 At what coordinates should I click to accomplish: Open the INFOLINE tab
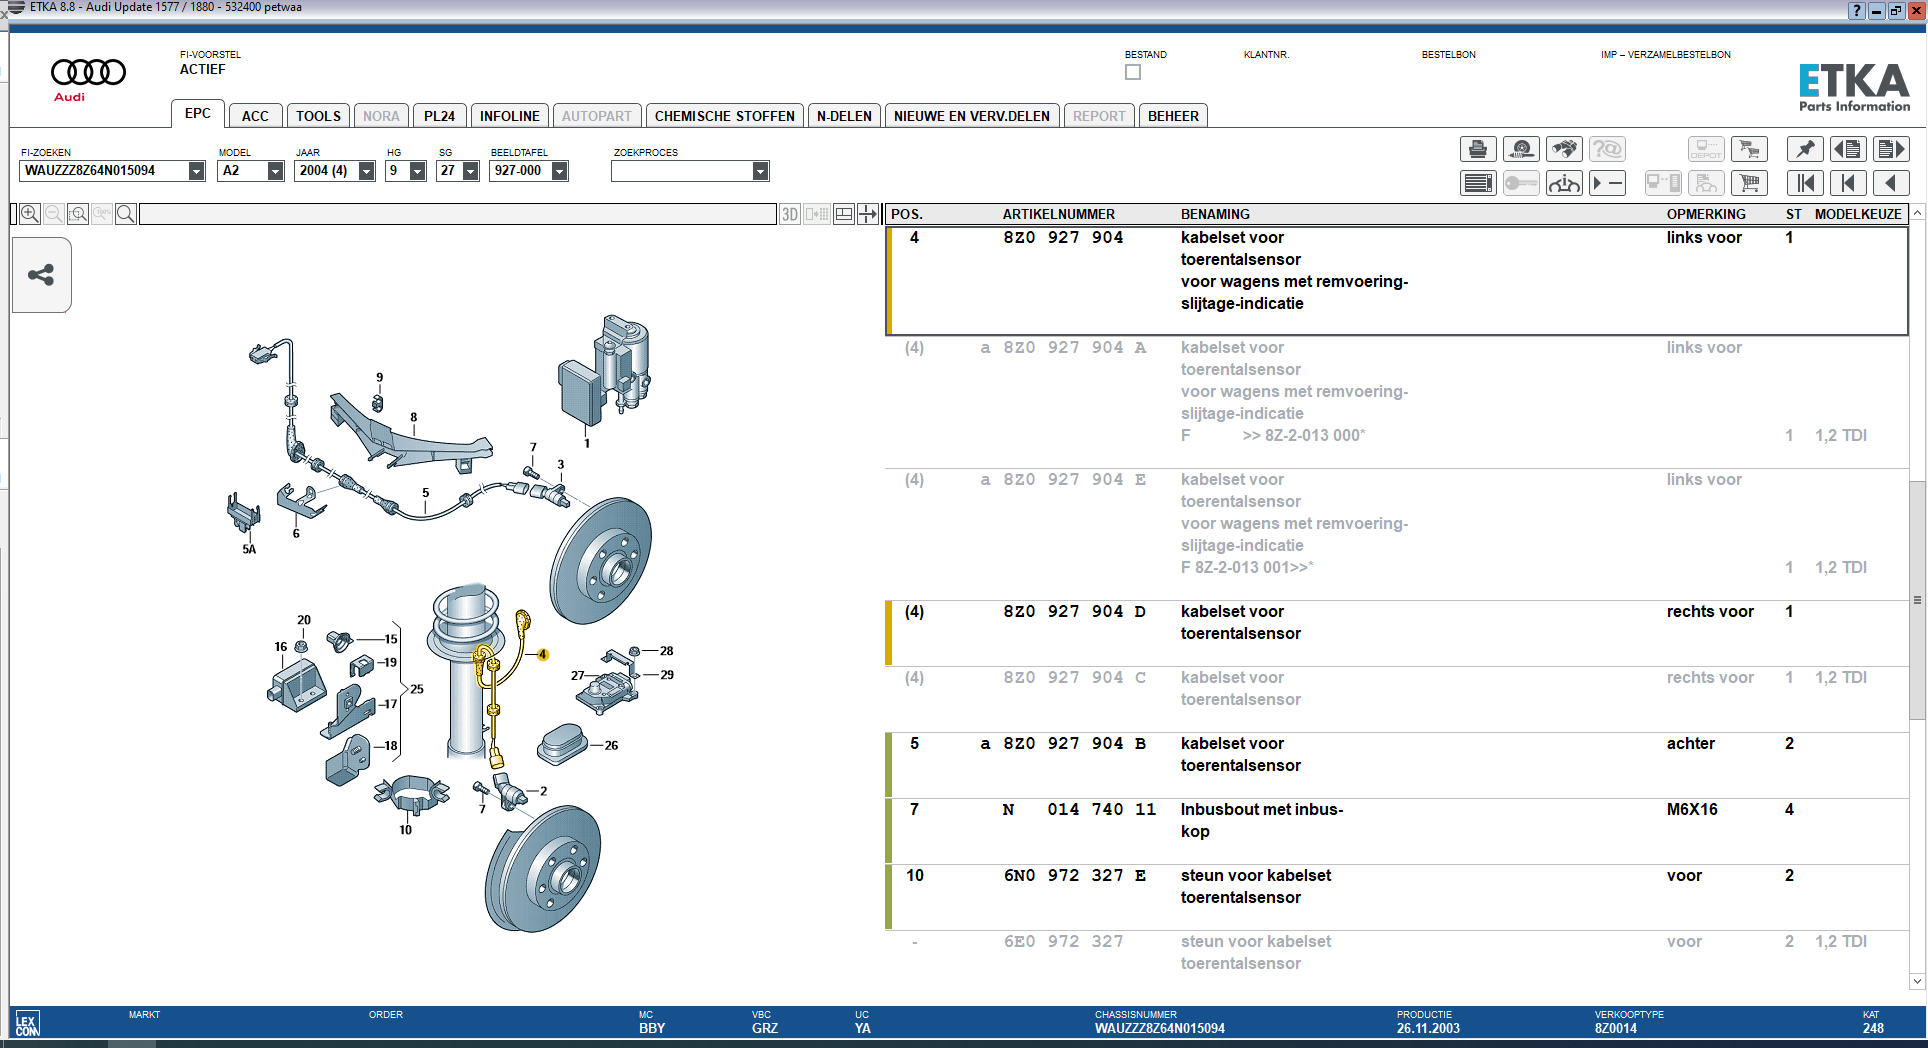coord(509,116)
